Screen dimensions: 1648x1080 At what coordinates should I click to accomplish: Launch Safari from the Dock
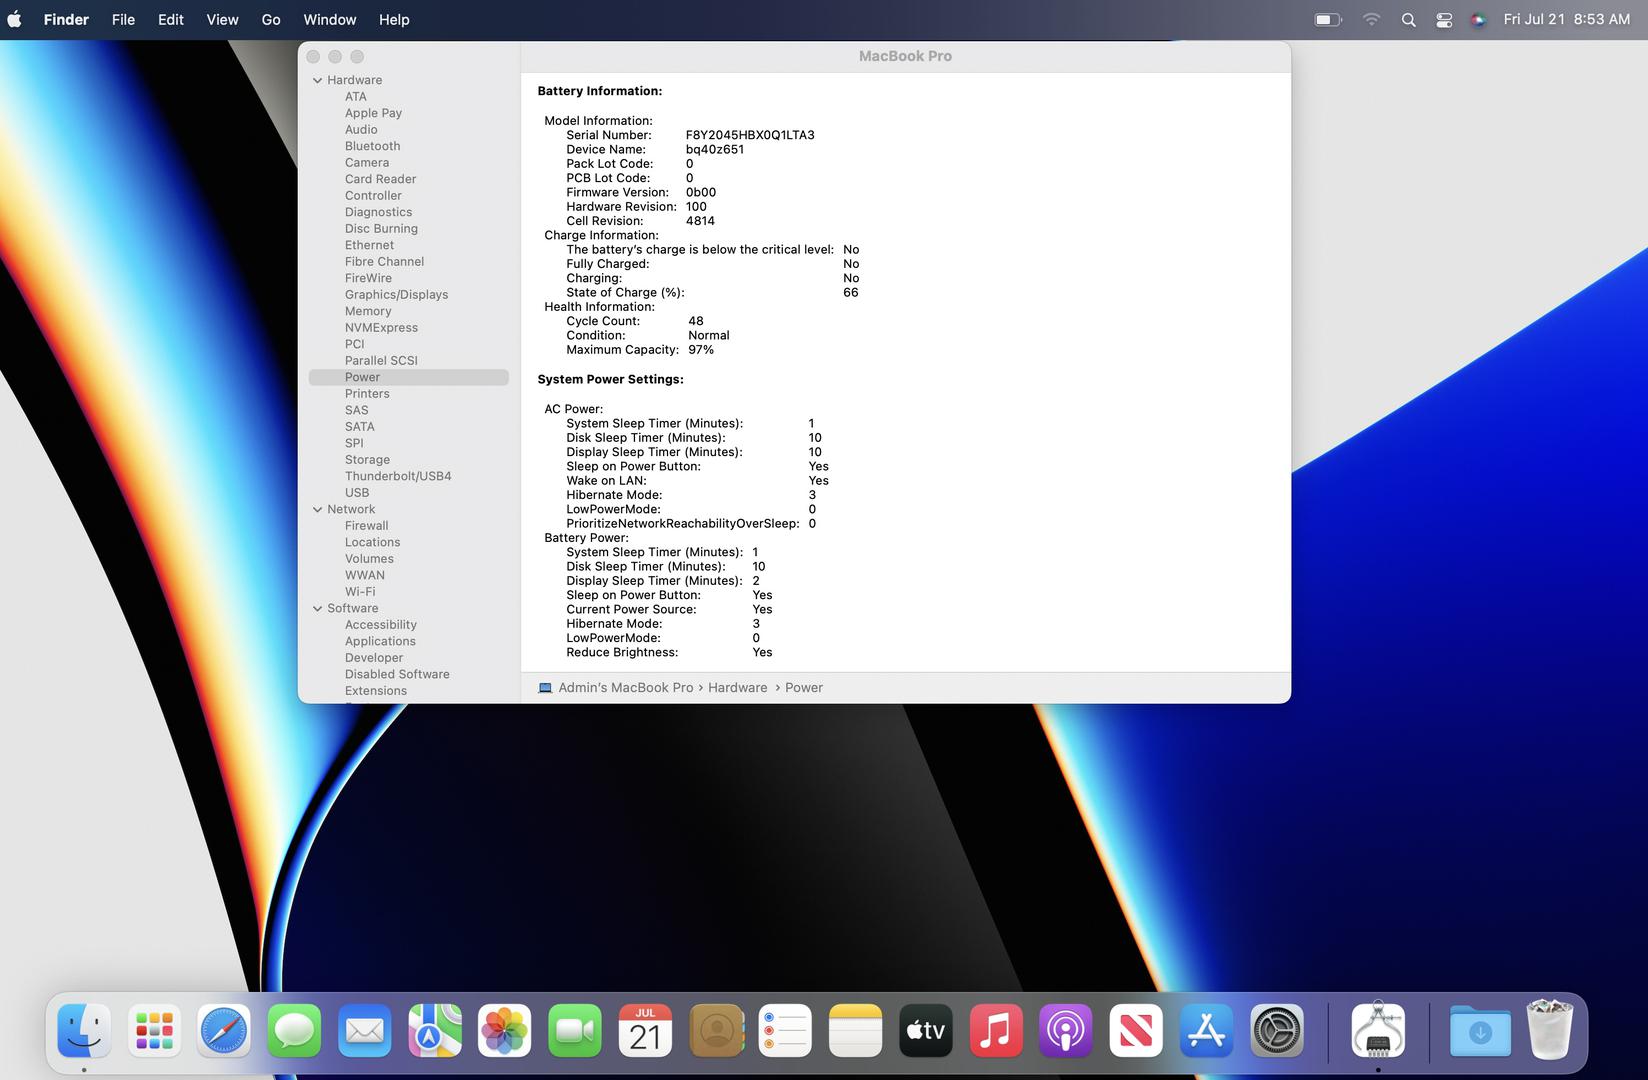tap(224, 1031)
